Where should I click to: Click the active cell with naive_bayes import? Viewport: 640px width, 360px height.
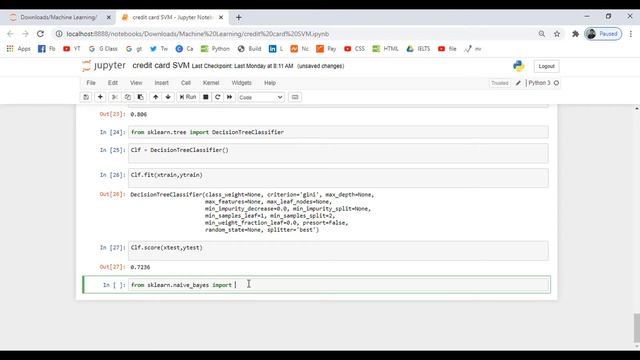[338, 285]
